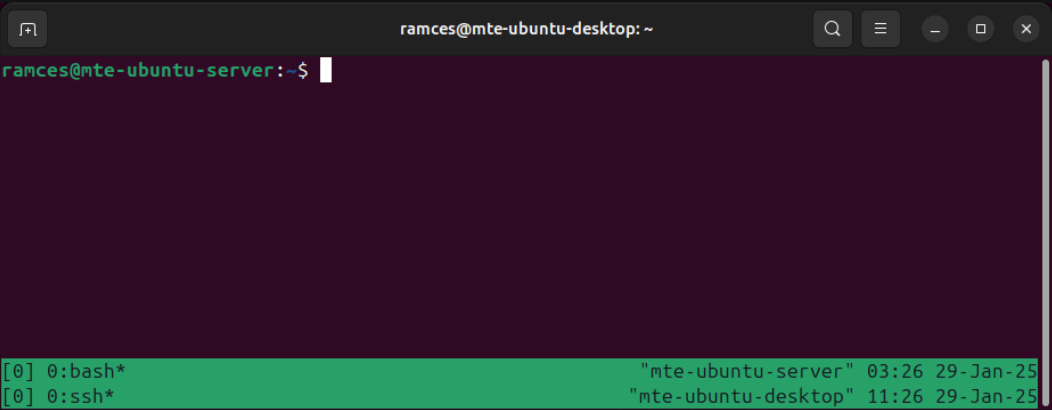Open the terminal search tool
Viewport: 1052px width, 410px height.
(833, 29)
